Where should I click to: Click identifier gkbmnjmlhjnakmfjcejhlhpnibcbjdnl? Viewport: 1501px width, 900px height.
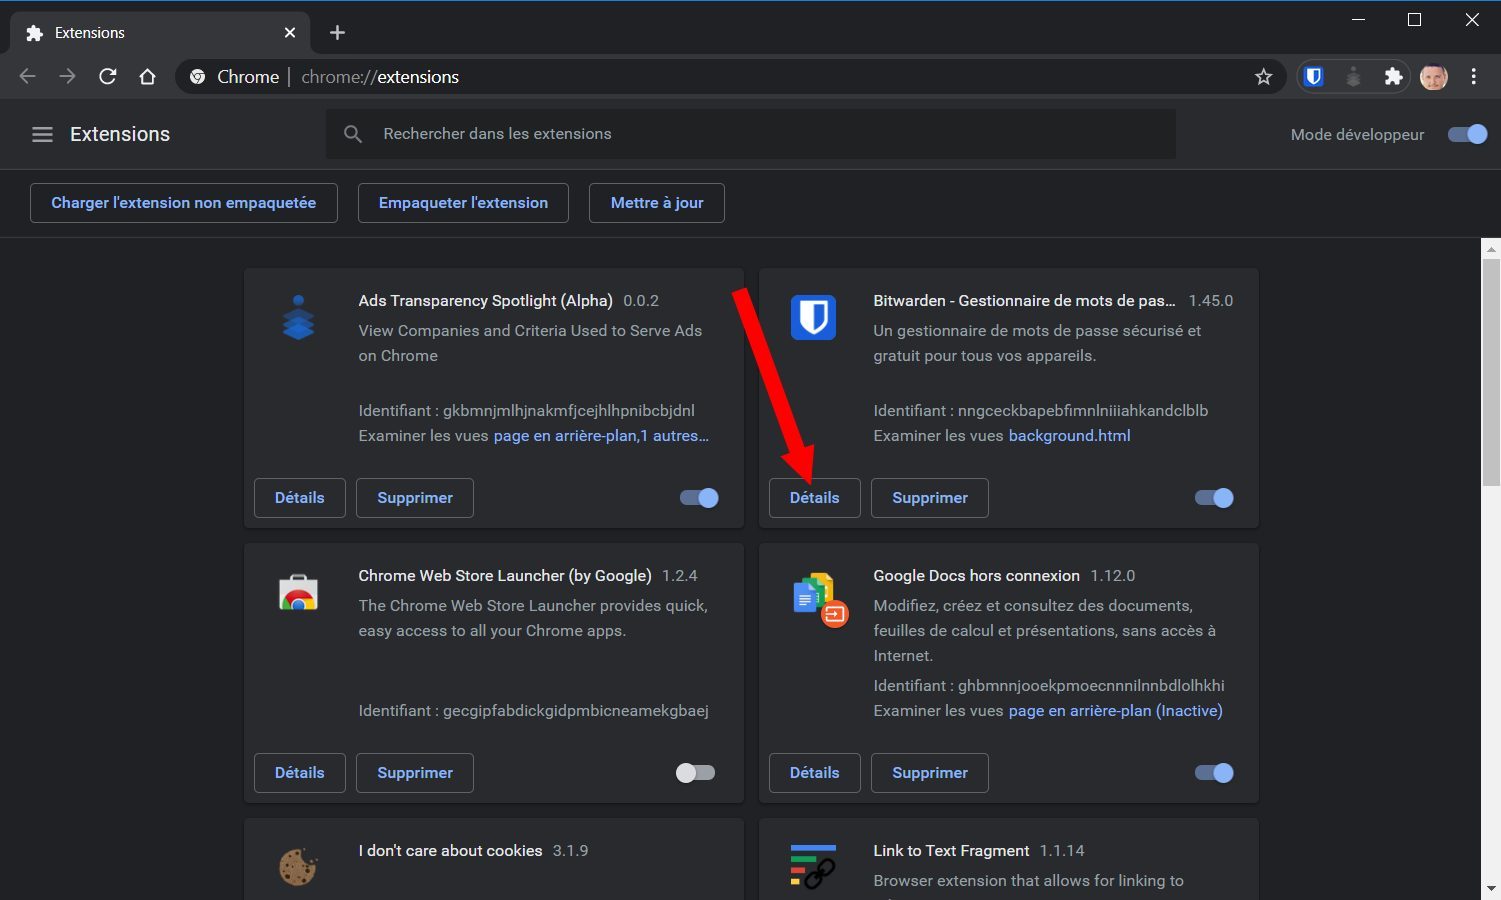point(569,411)
